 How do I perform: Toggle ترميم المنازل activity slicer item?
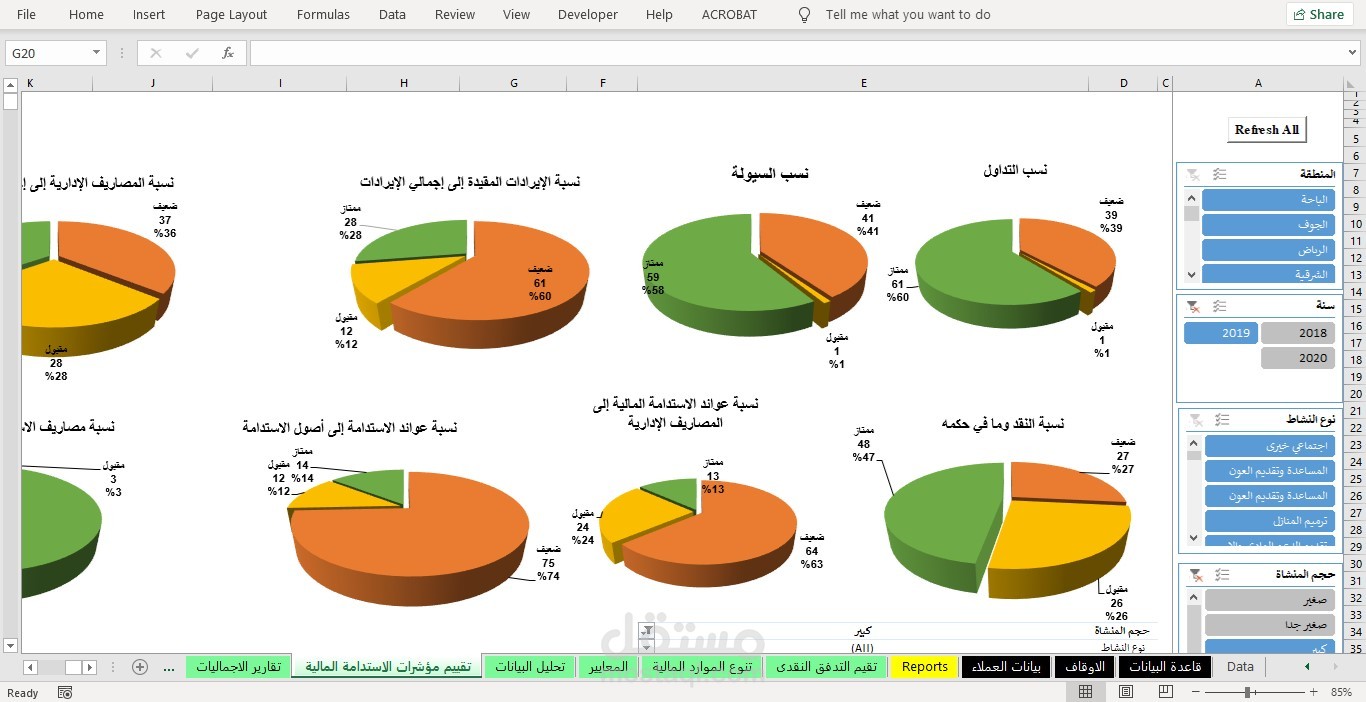[x=1270, y=521]
